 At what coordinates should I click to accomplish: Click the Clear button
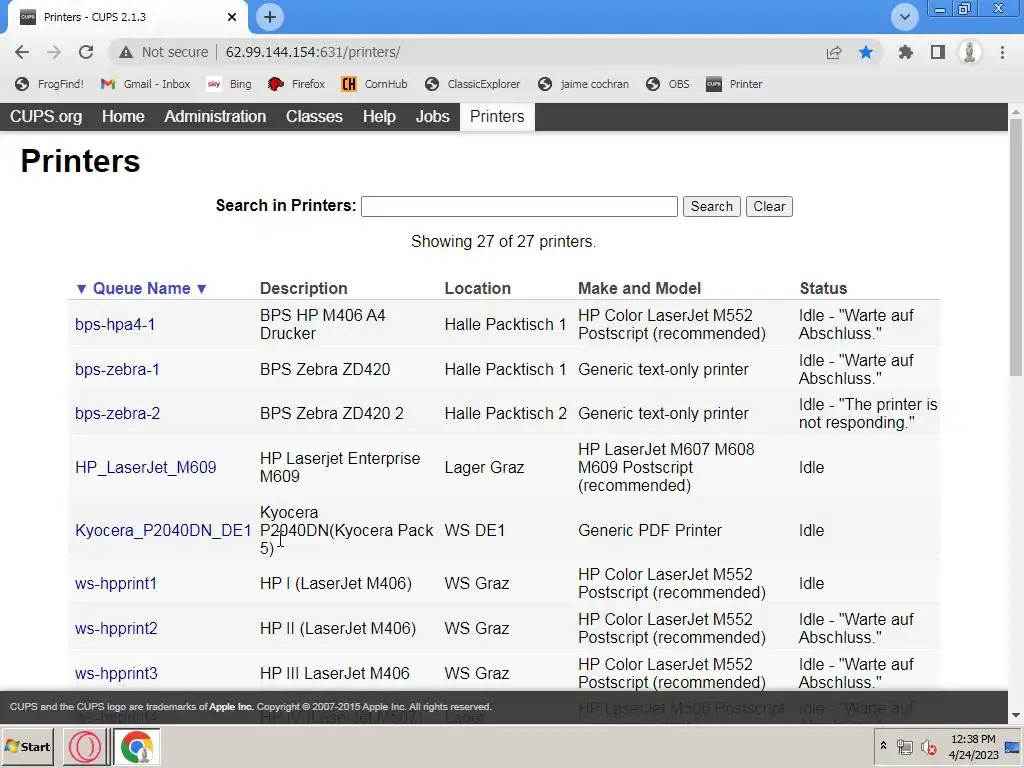click(x=769, y=206)
